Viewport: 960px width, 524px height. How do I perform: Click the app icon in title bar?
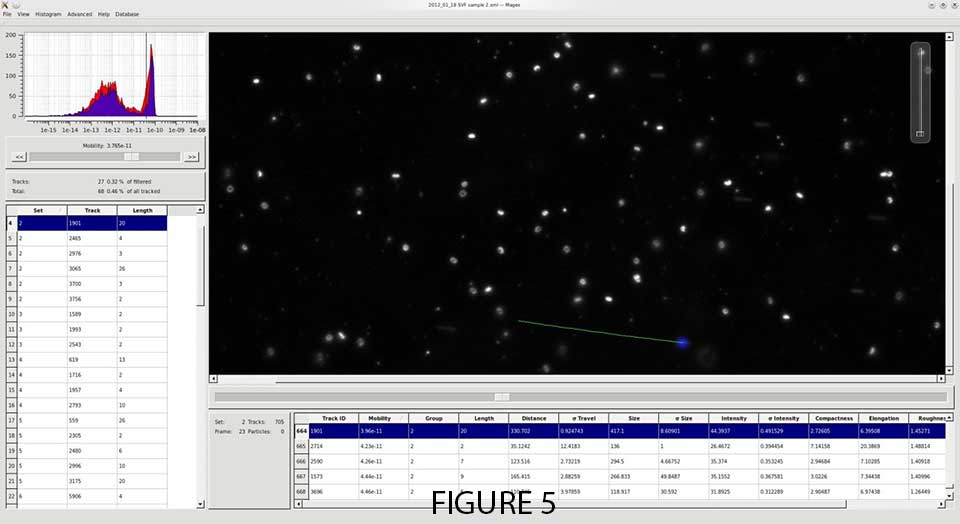pyautogui.click(x=6, y=5)
